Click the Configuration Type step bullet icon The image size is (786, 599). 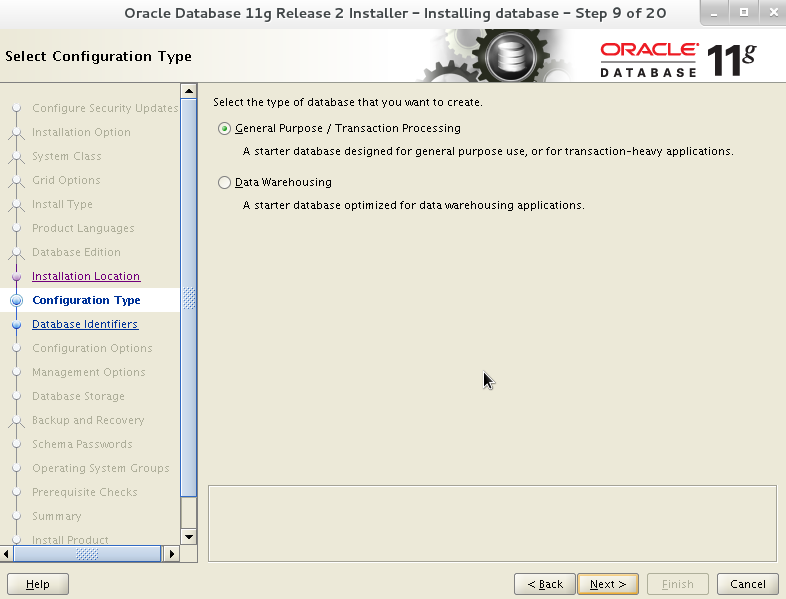pyautogui.click(x=17, y=300)
